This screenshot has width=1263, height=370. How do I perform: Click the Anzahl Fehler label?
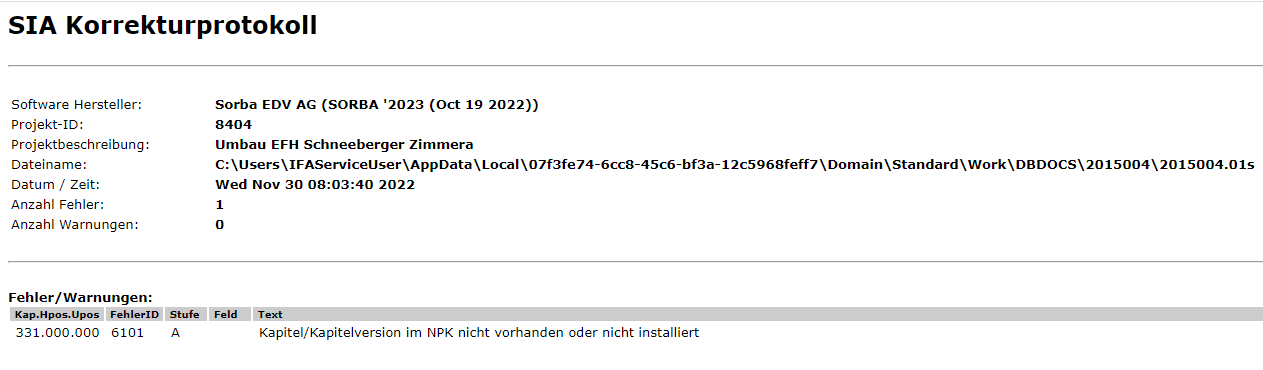click(54, 204)
